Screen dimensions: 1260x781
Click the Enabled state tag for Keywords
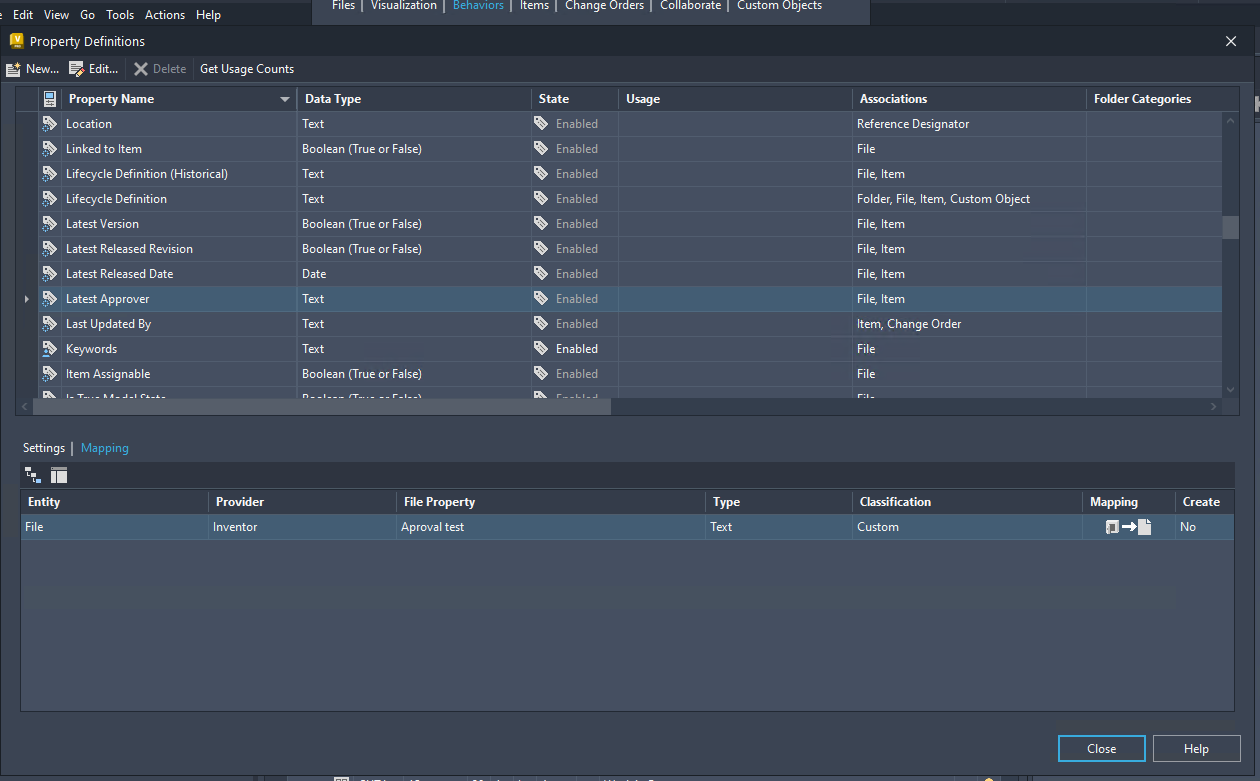pos(541,349)
